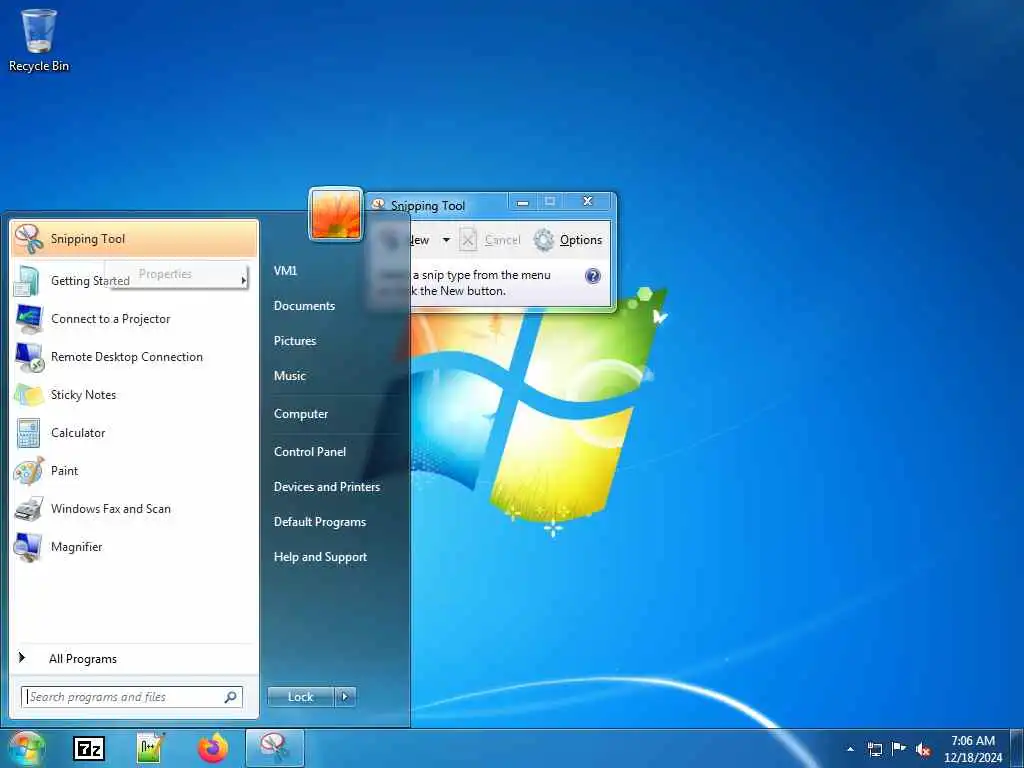The width and height of the screenshot is (1024, 768).
Task: Expand the shutdown options arrow next to Lock
Action: coord(345,697)
